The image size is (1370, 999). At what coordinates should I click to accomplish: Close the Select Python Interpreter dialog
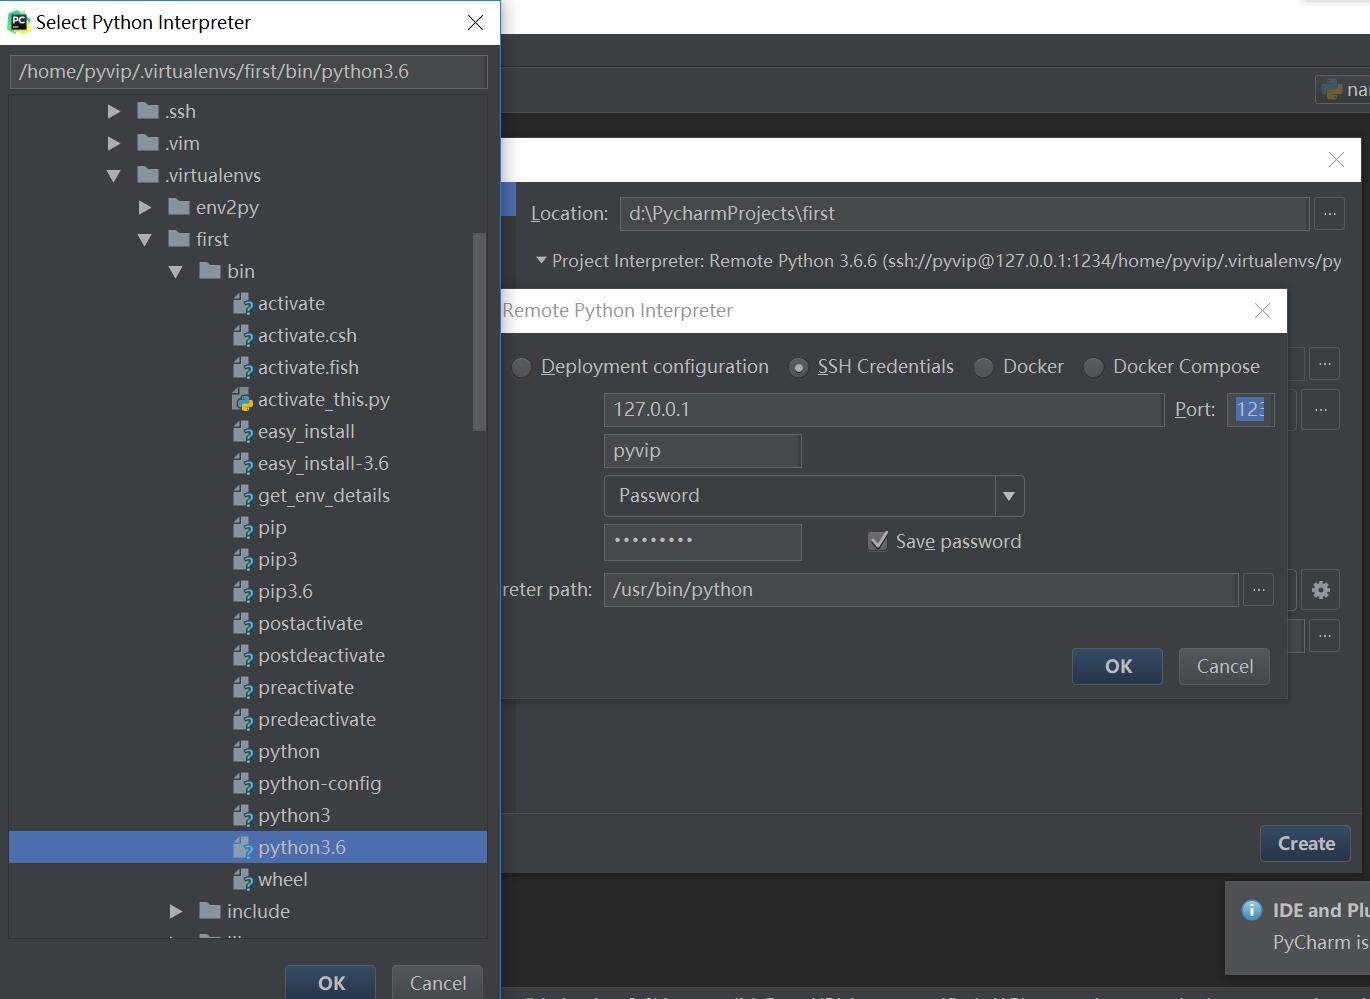476,22
